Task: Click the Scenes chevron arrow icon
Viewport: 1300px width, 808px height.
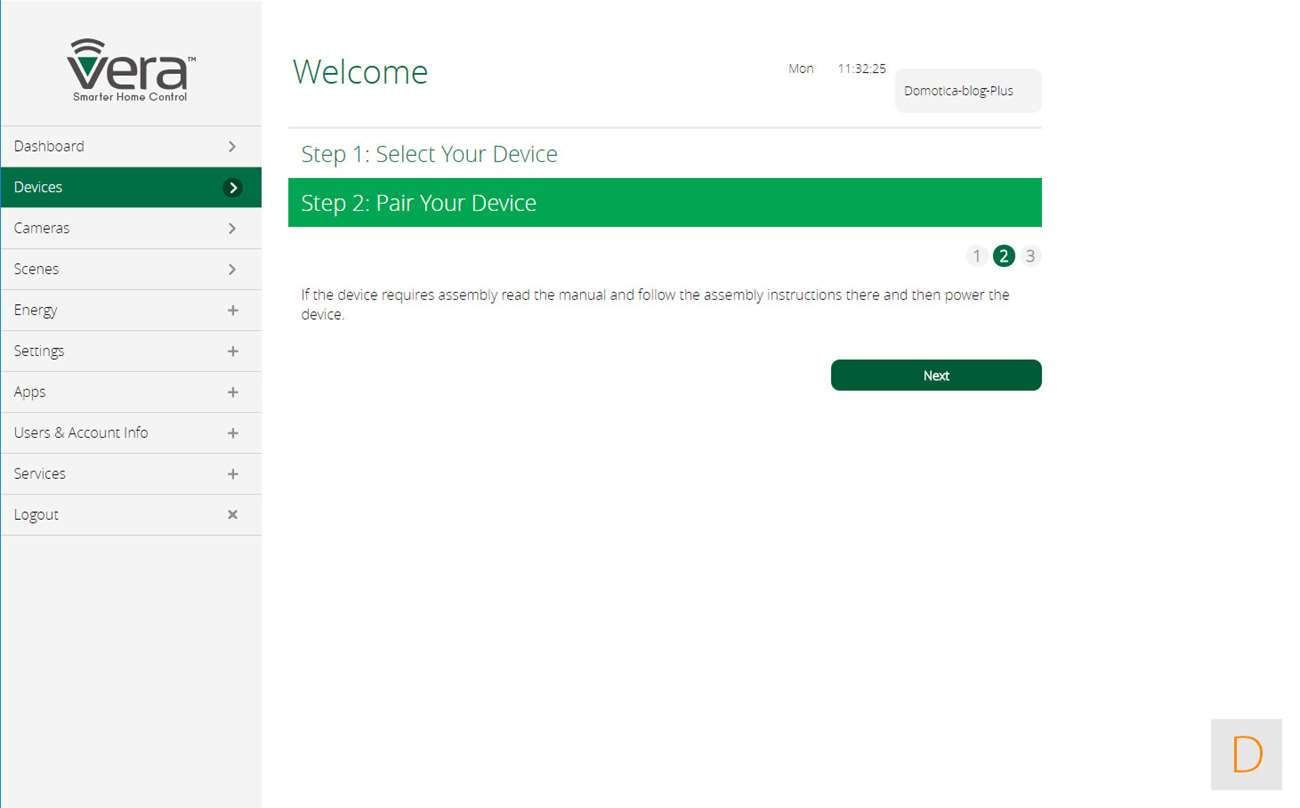Action: coord(232,269)
